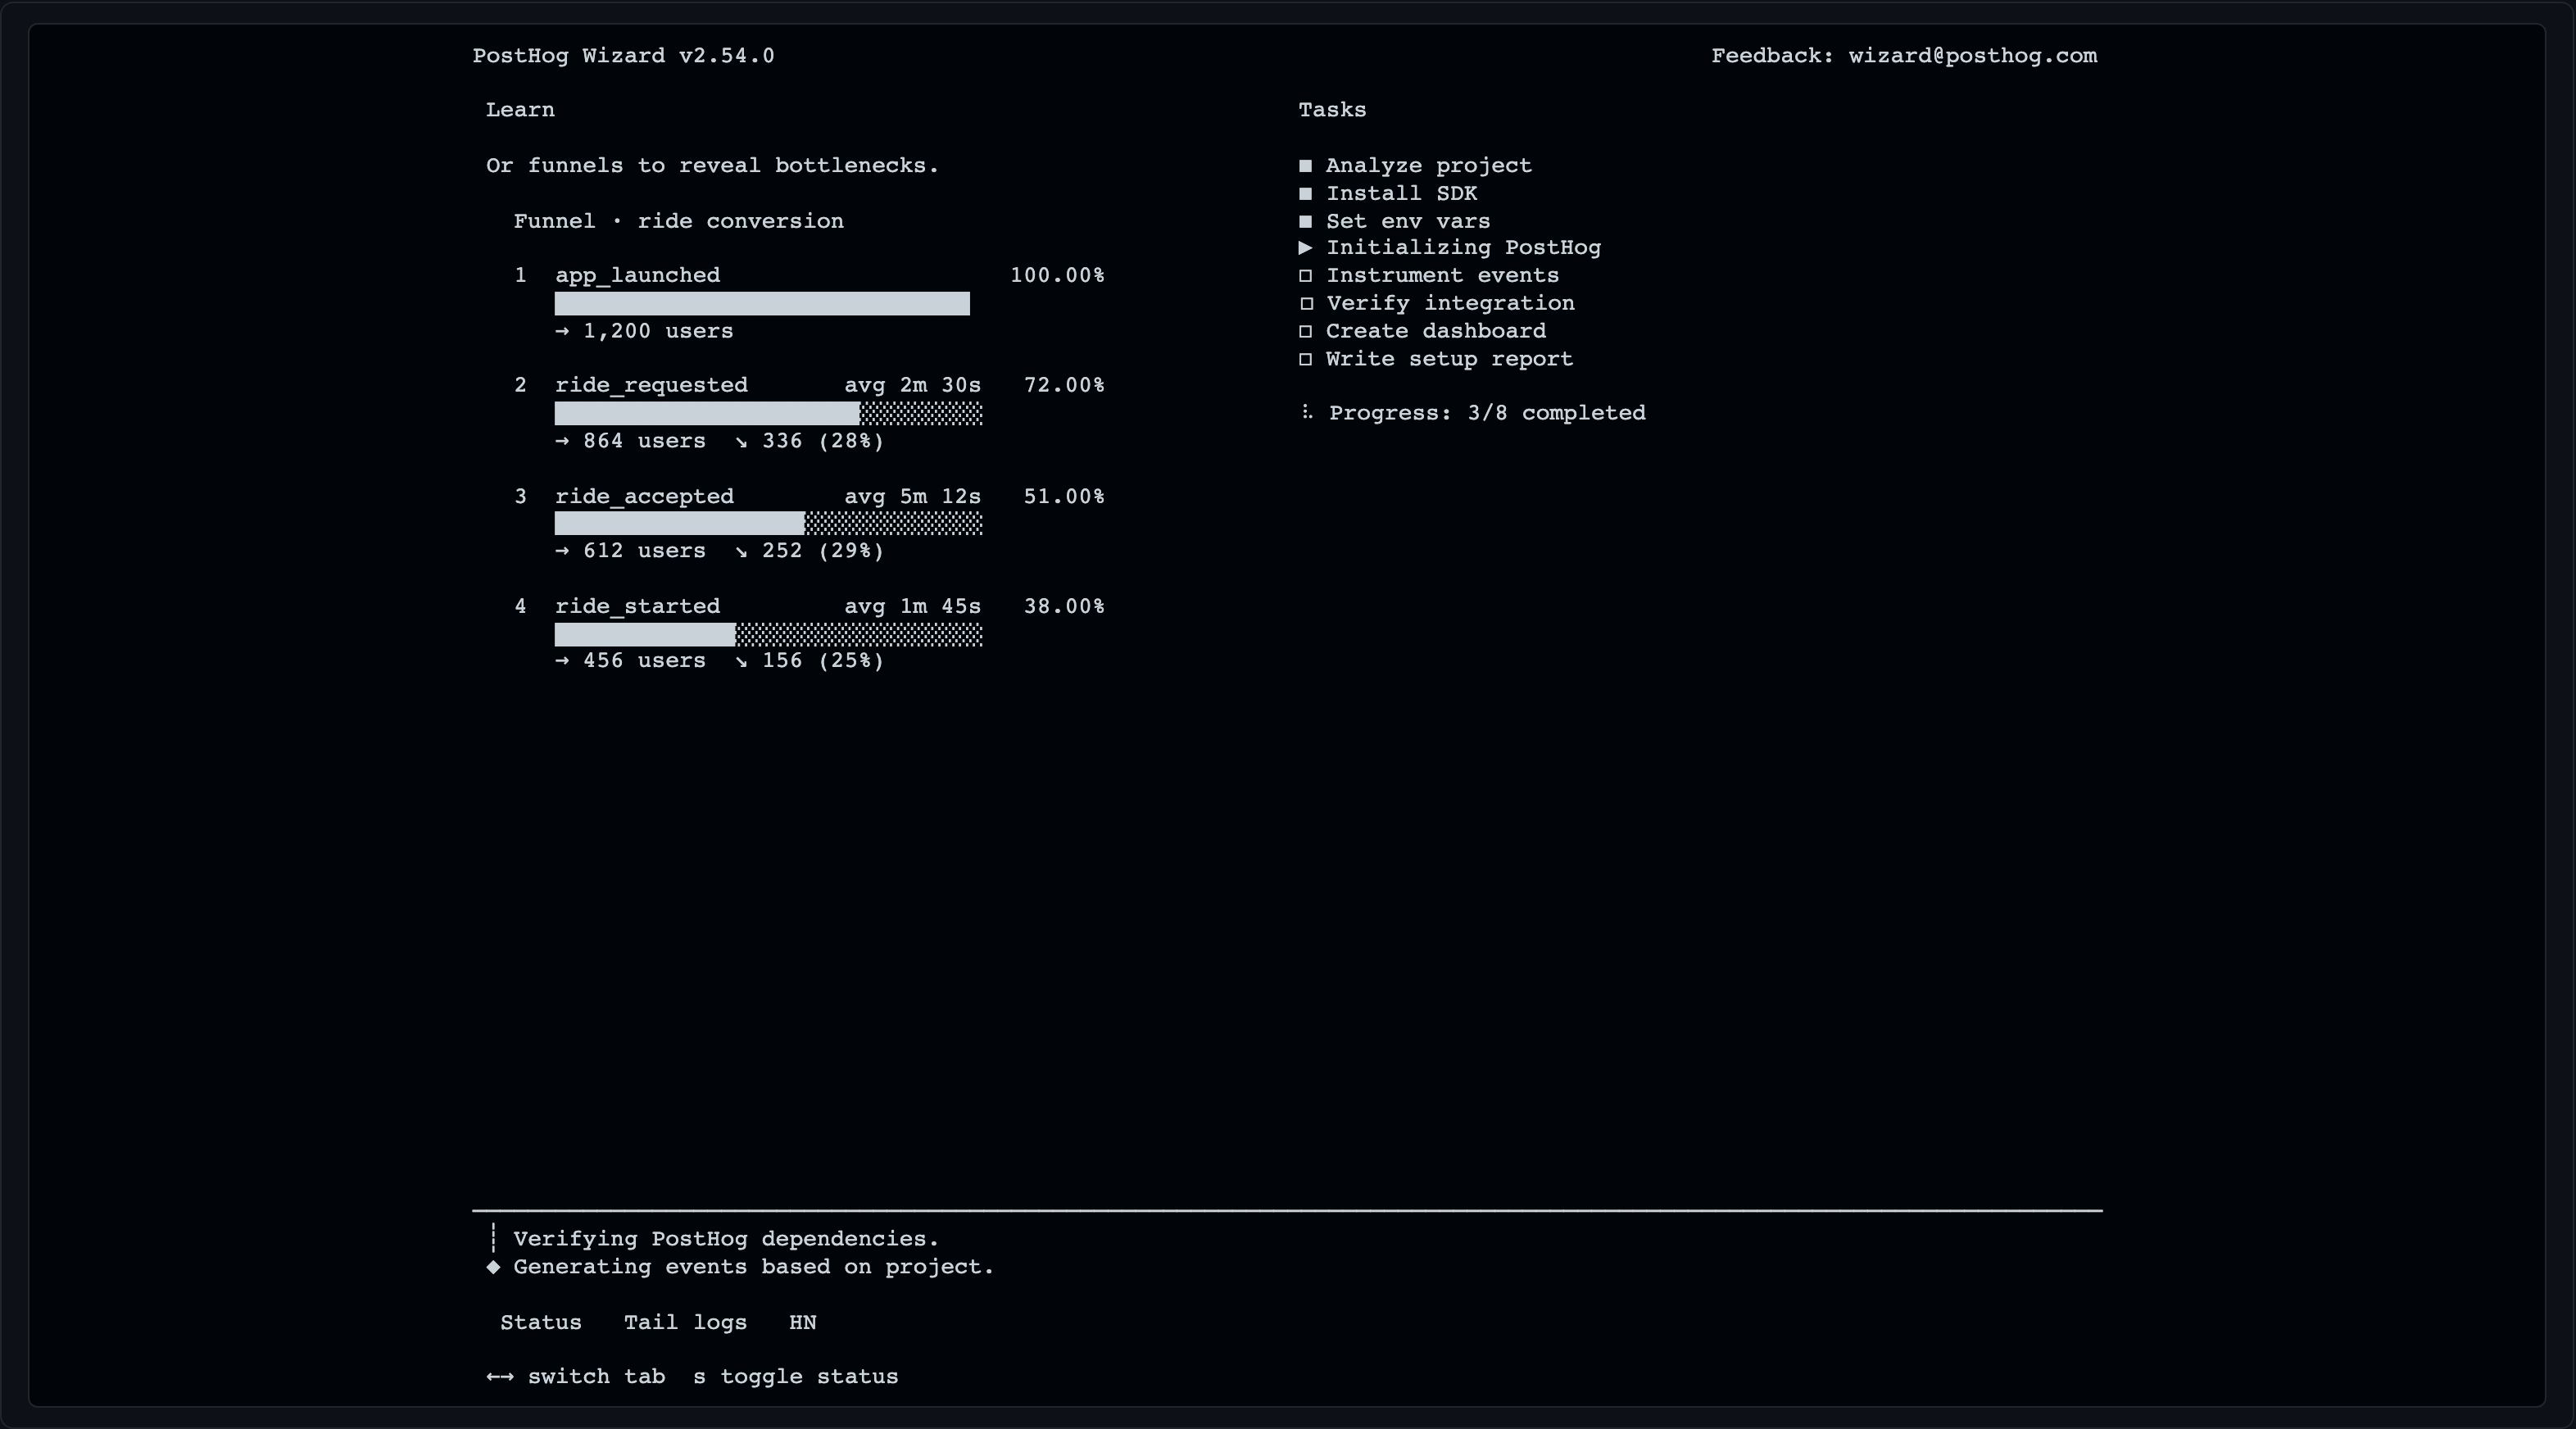Click the Create dashboard task label
Screen dimensions: 2576x1429
click(x=1435, y=331)
